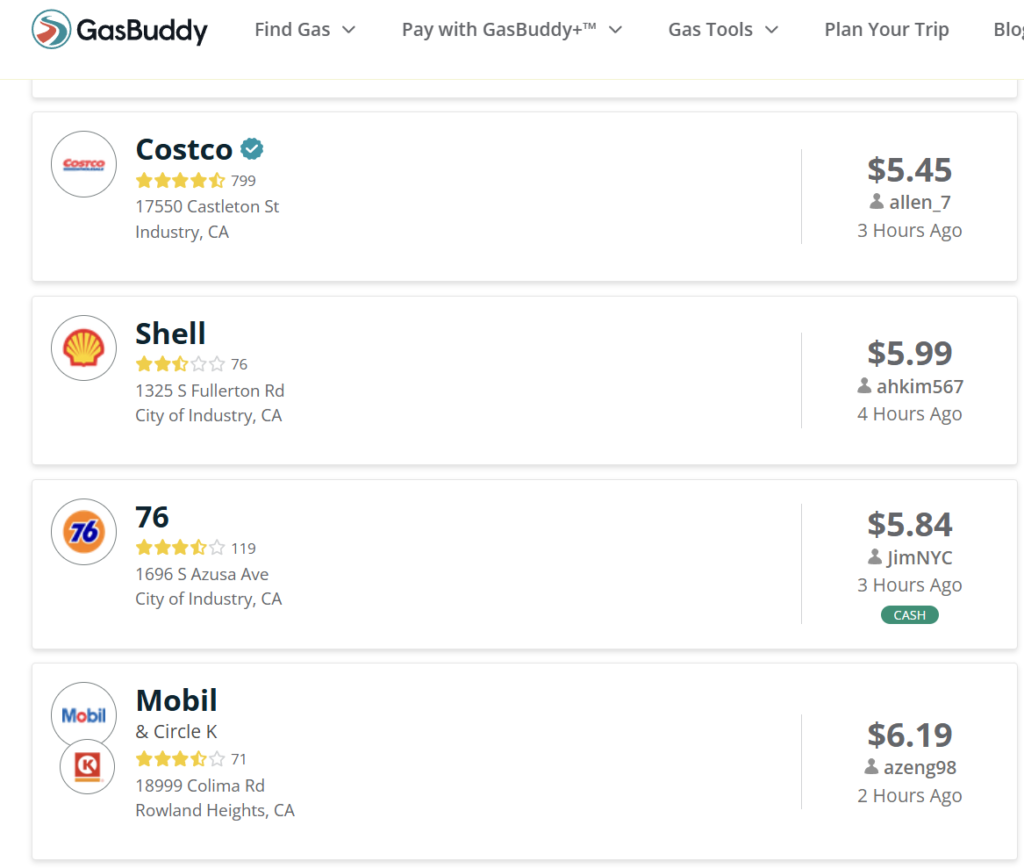Click the user icon beside allen_7

tap(877, 202)
